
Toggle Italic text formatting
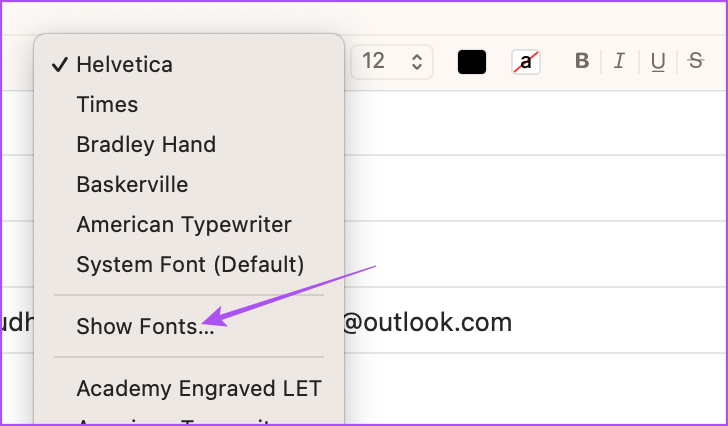(x=619, y=61)
